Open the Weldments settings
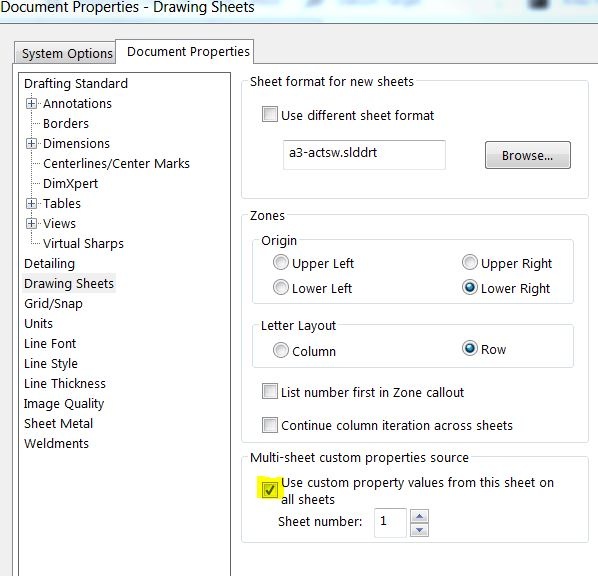The width and height of the screenshot is (598, 576). click(x=56, y=444)
